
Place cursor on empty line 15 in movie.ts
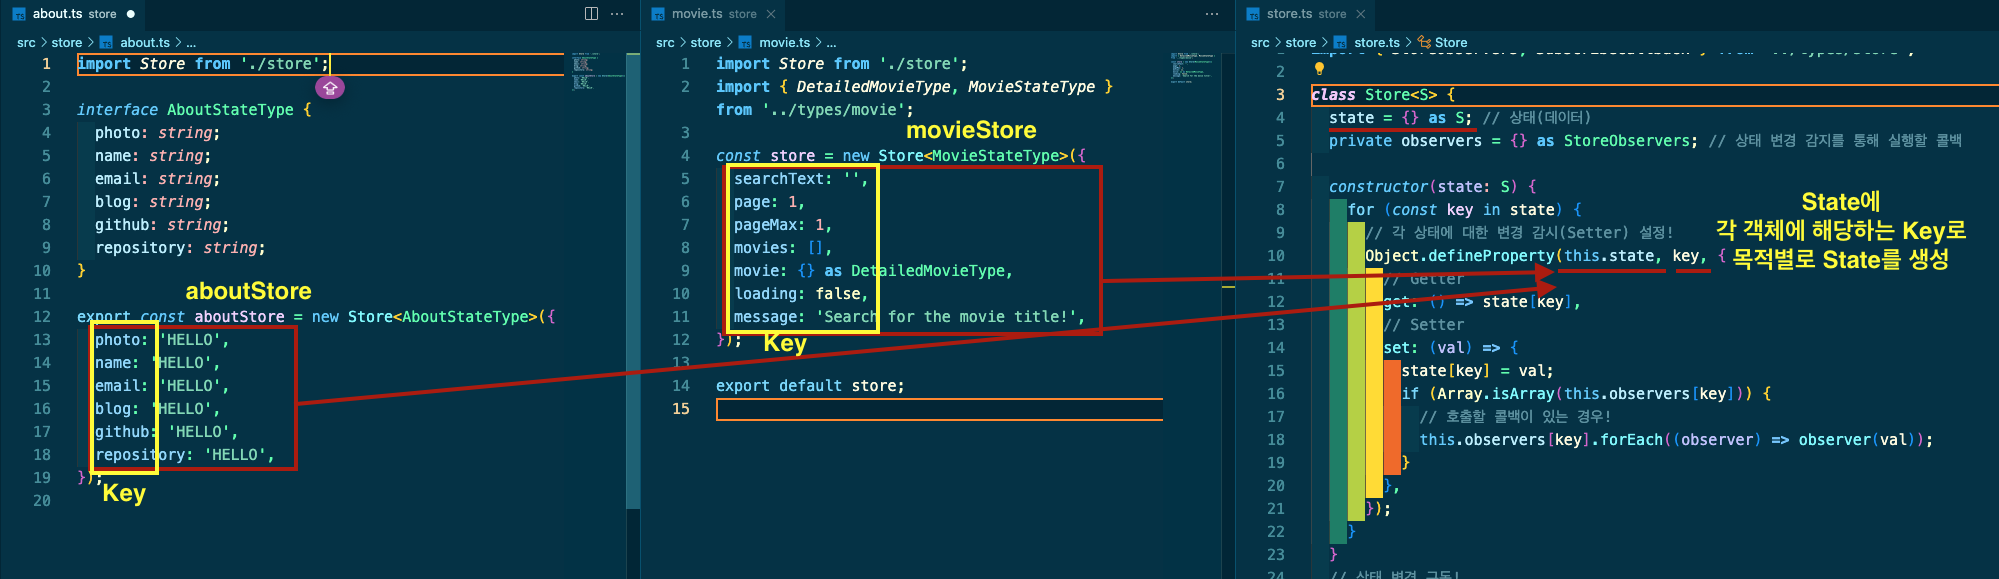coord(938,409)
